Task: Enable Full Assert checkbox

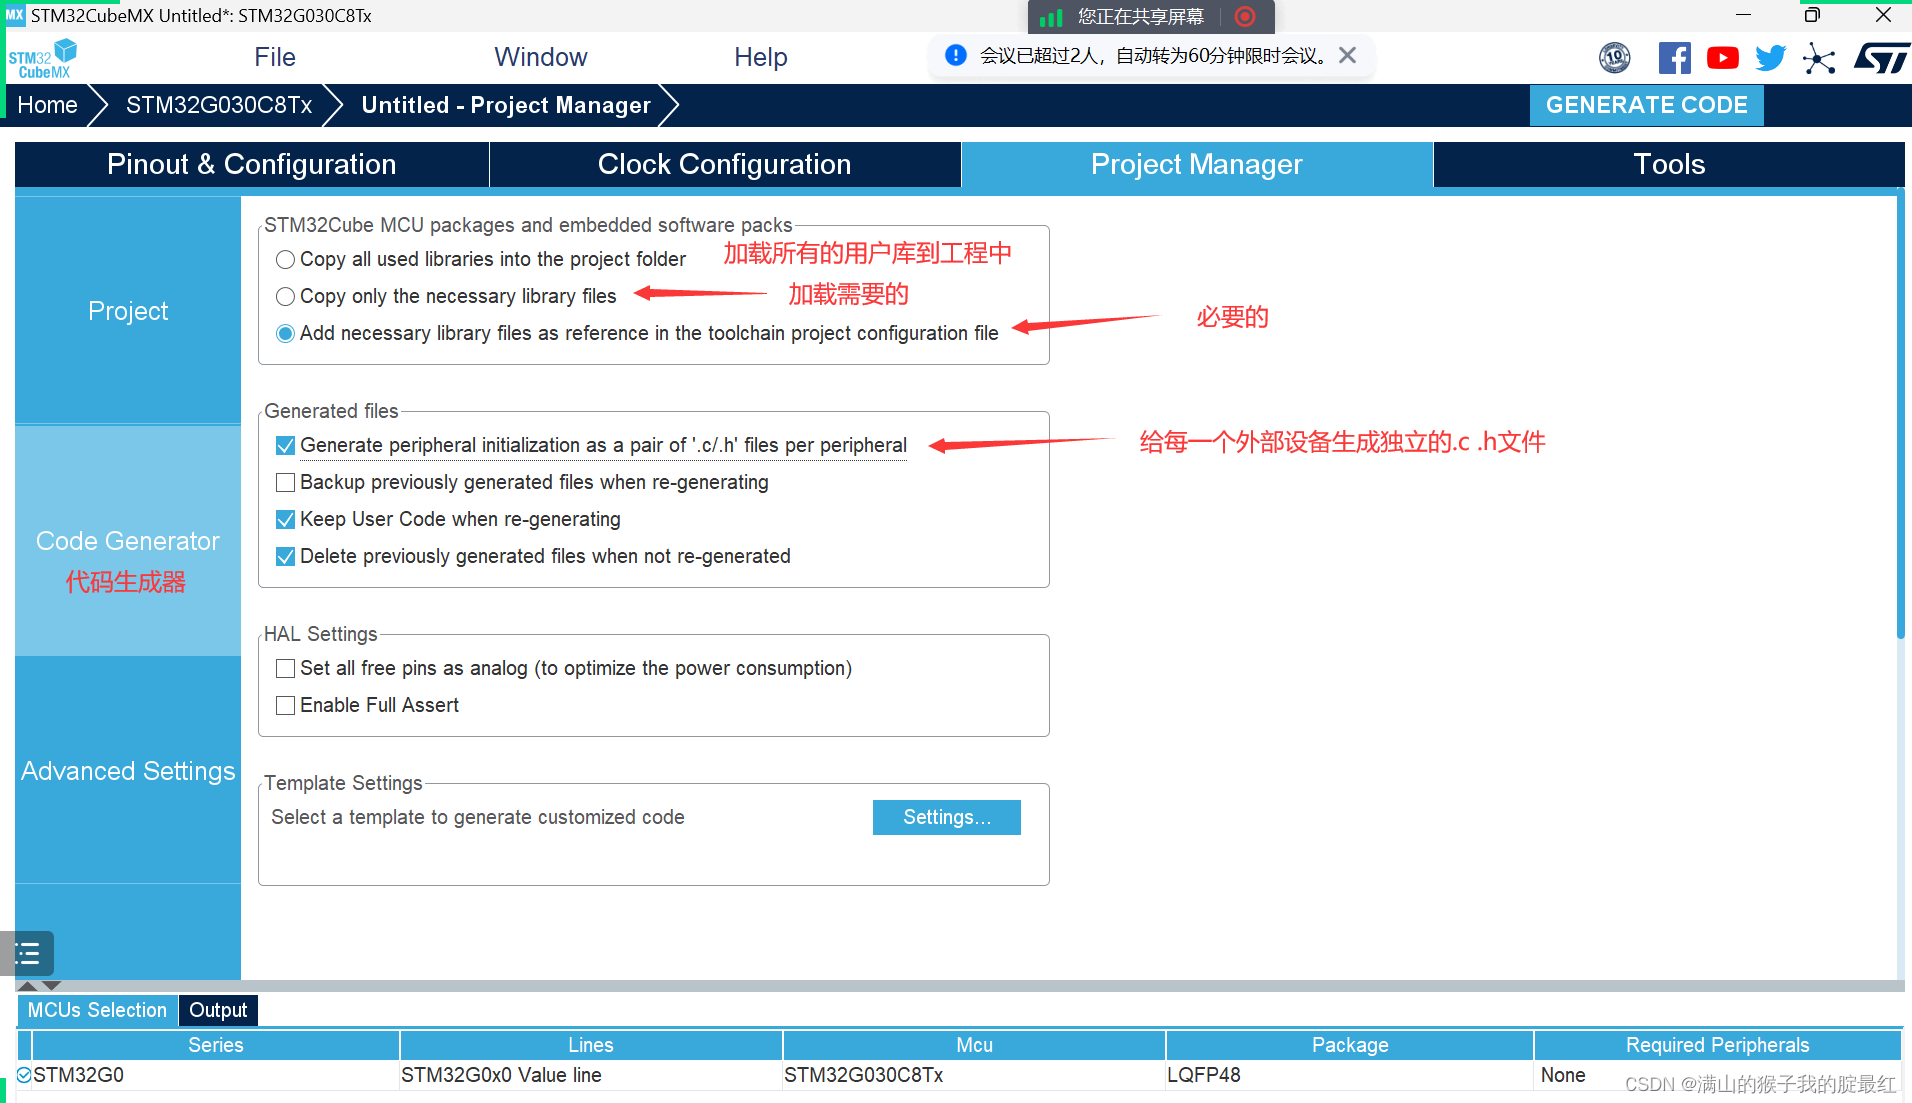Action: (x=285, y=706)
